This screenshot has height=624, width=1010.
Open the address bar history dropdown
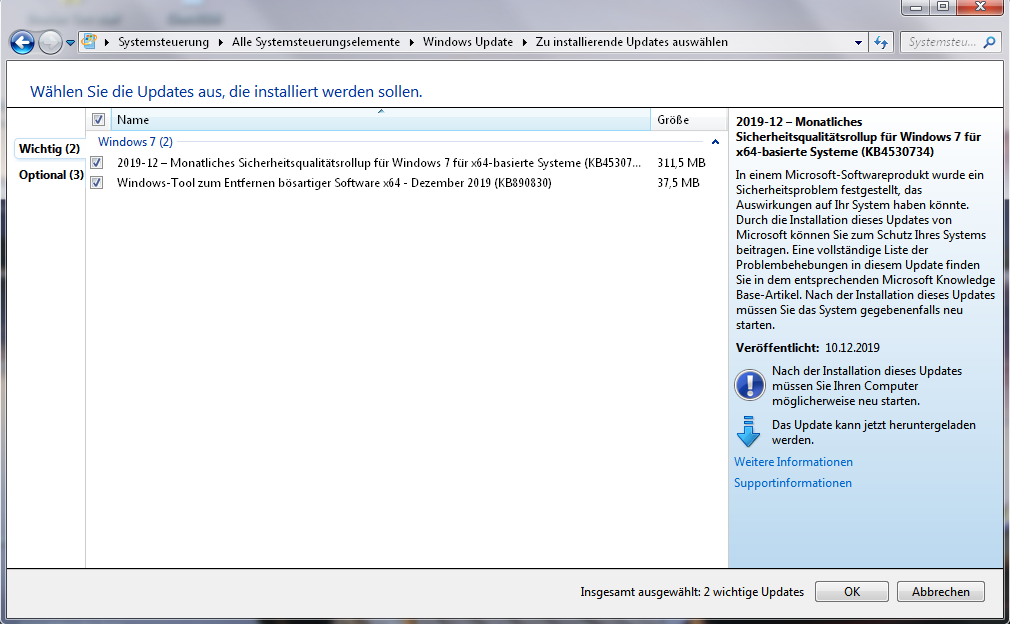point(858,43)
